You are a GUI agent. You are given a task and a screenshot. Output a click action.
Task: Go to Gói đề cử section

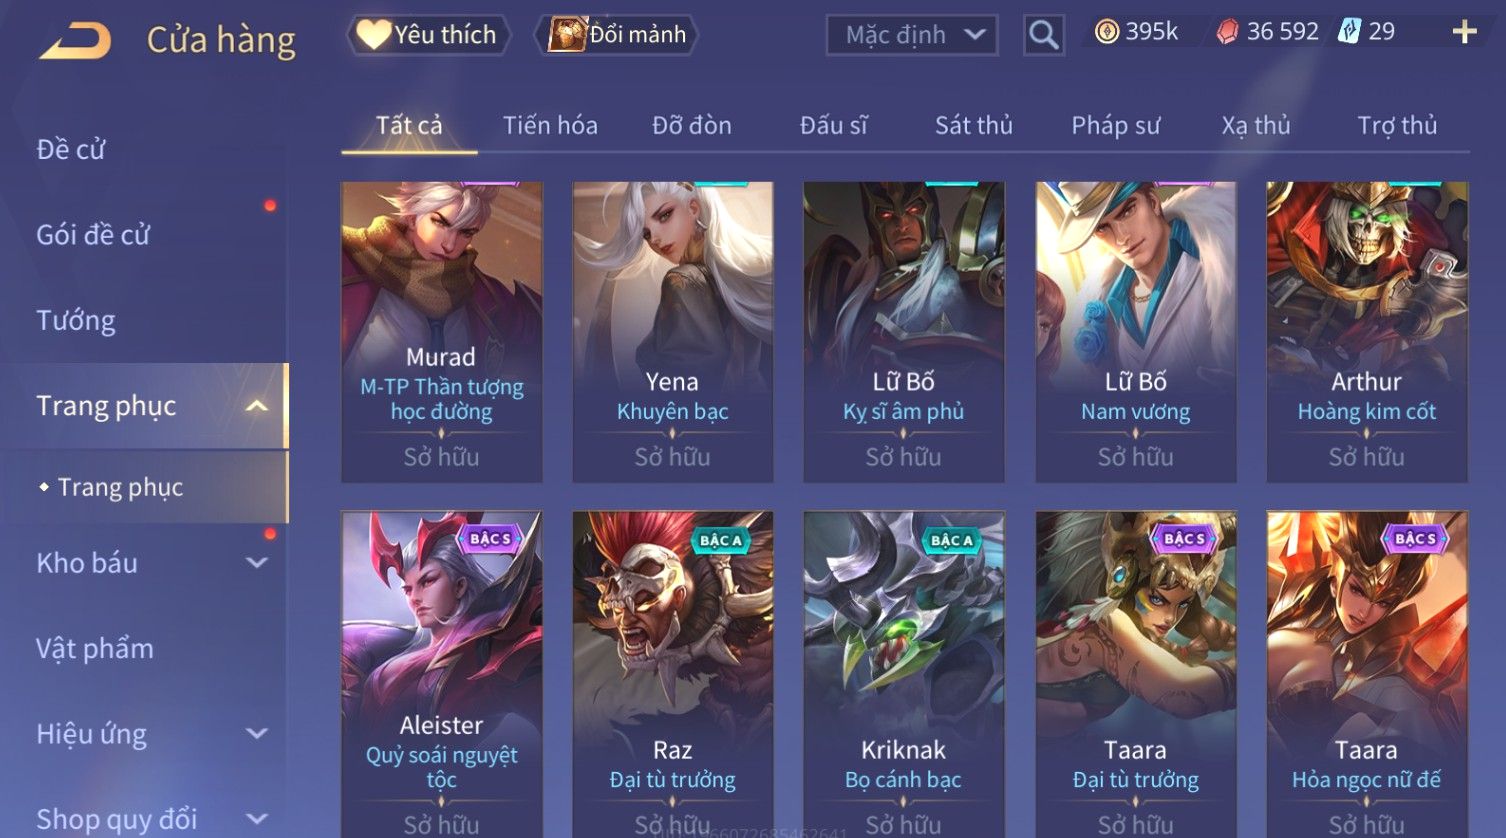pos(93,235)
